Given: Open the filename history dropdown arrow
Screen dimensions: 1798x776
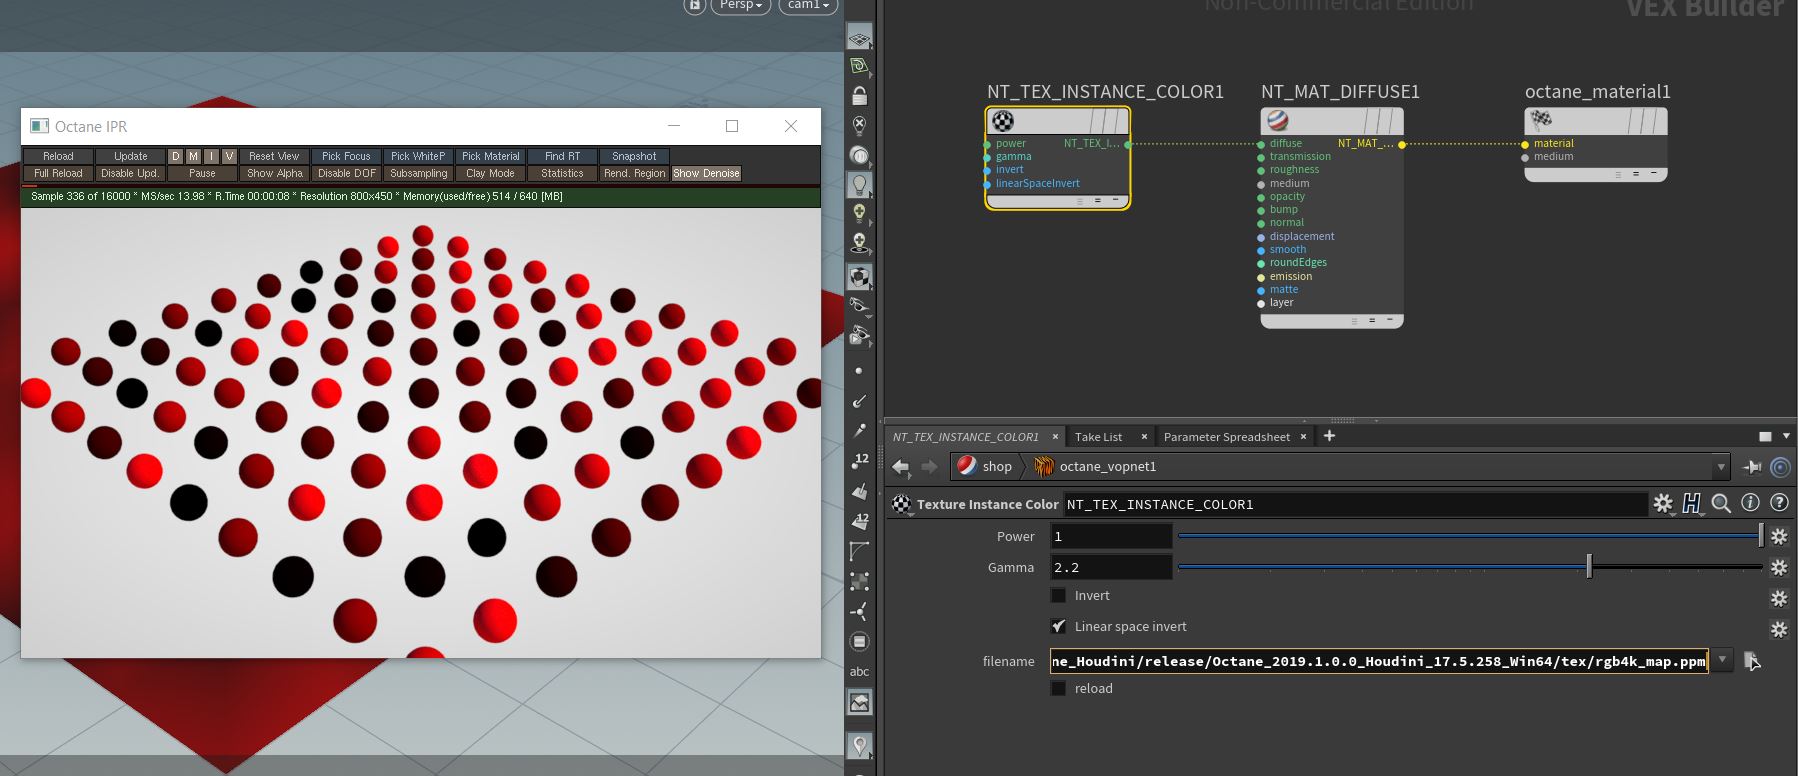Looking at the screenshot, I should coord(1722,660).
